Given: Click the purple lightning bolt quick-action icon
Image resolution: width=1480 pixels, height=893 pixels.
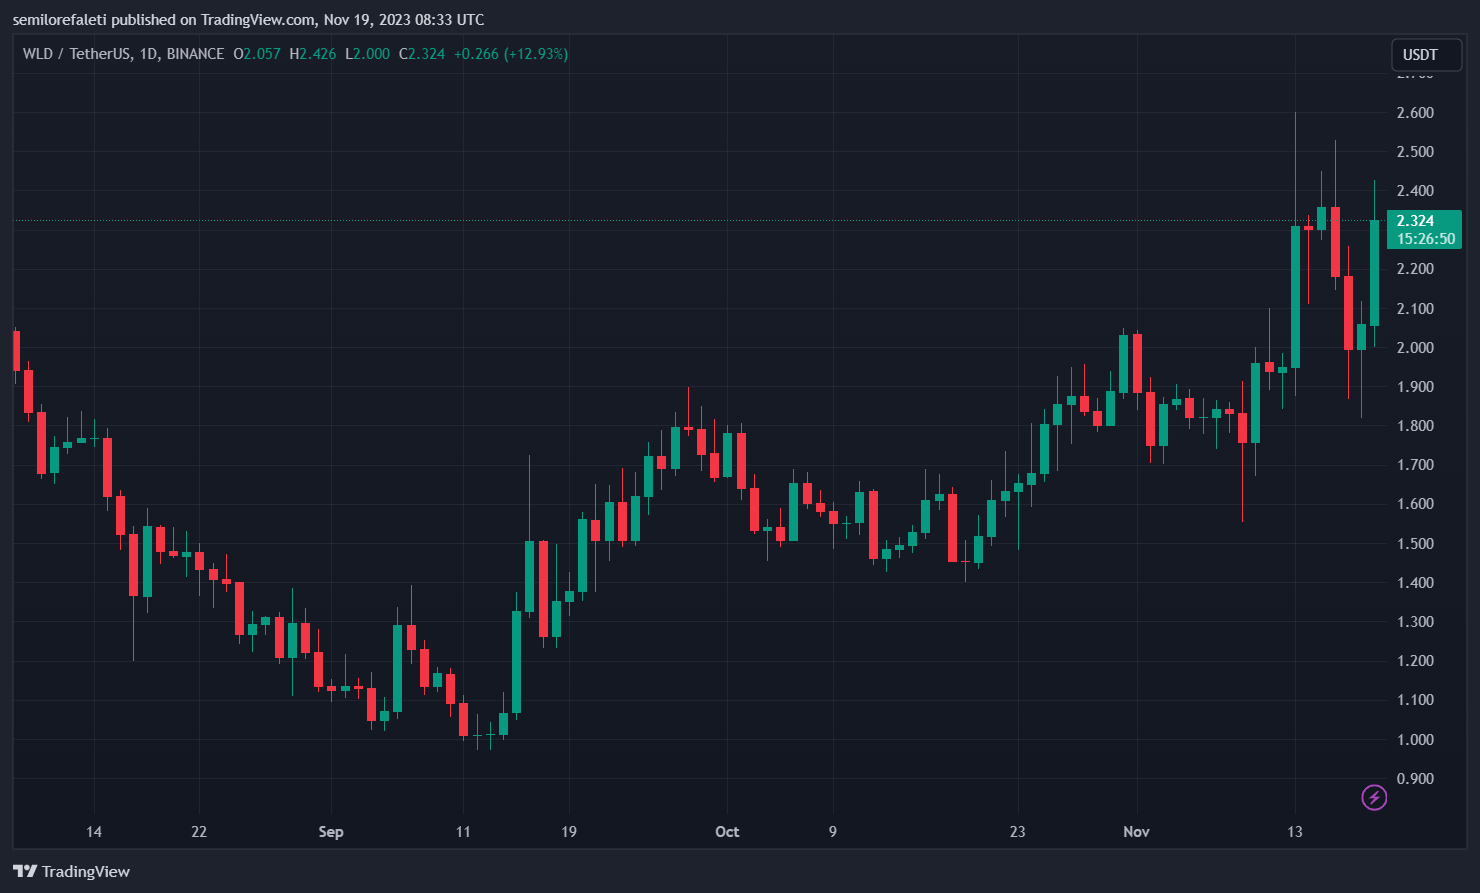Looking at the screenshot, I should 1374,797.
